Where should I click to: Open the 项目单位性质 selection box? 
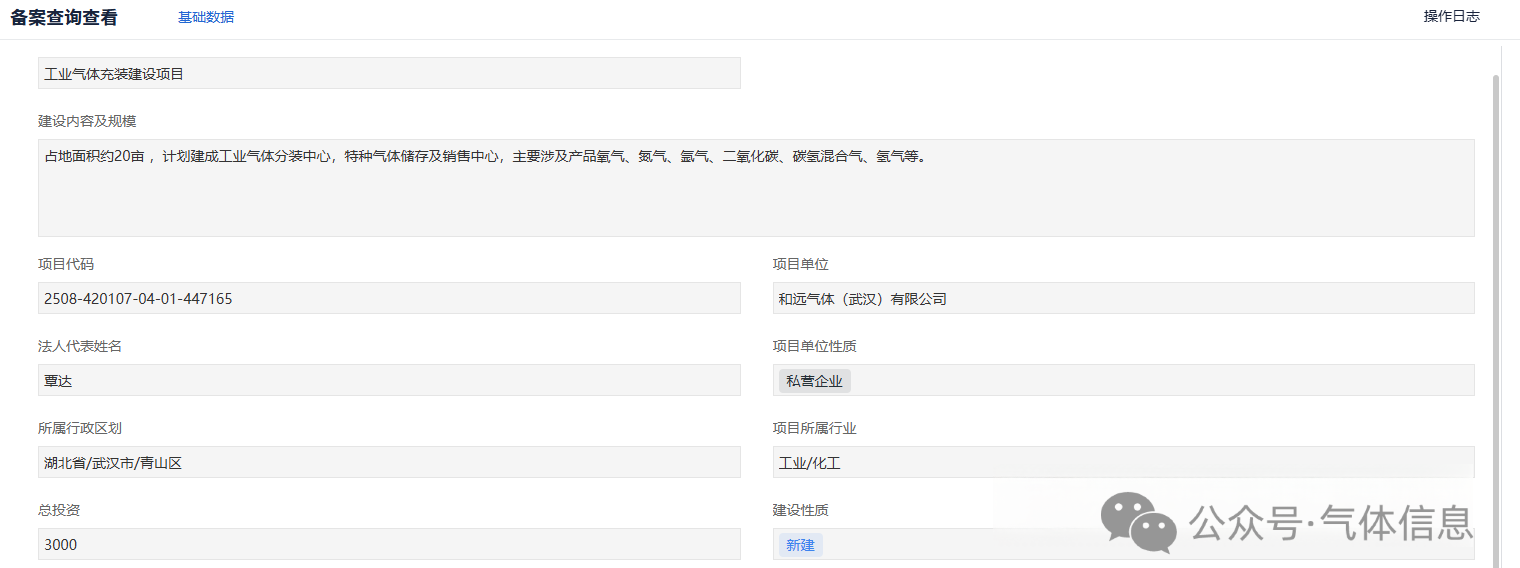coord(1160,380)
